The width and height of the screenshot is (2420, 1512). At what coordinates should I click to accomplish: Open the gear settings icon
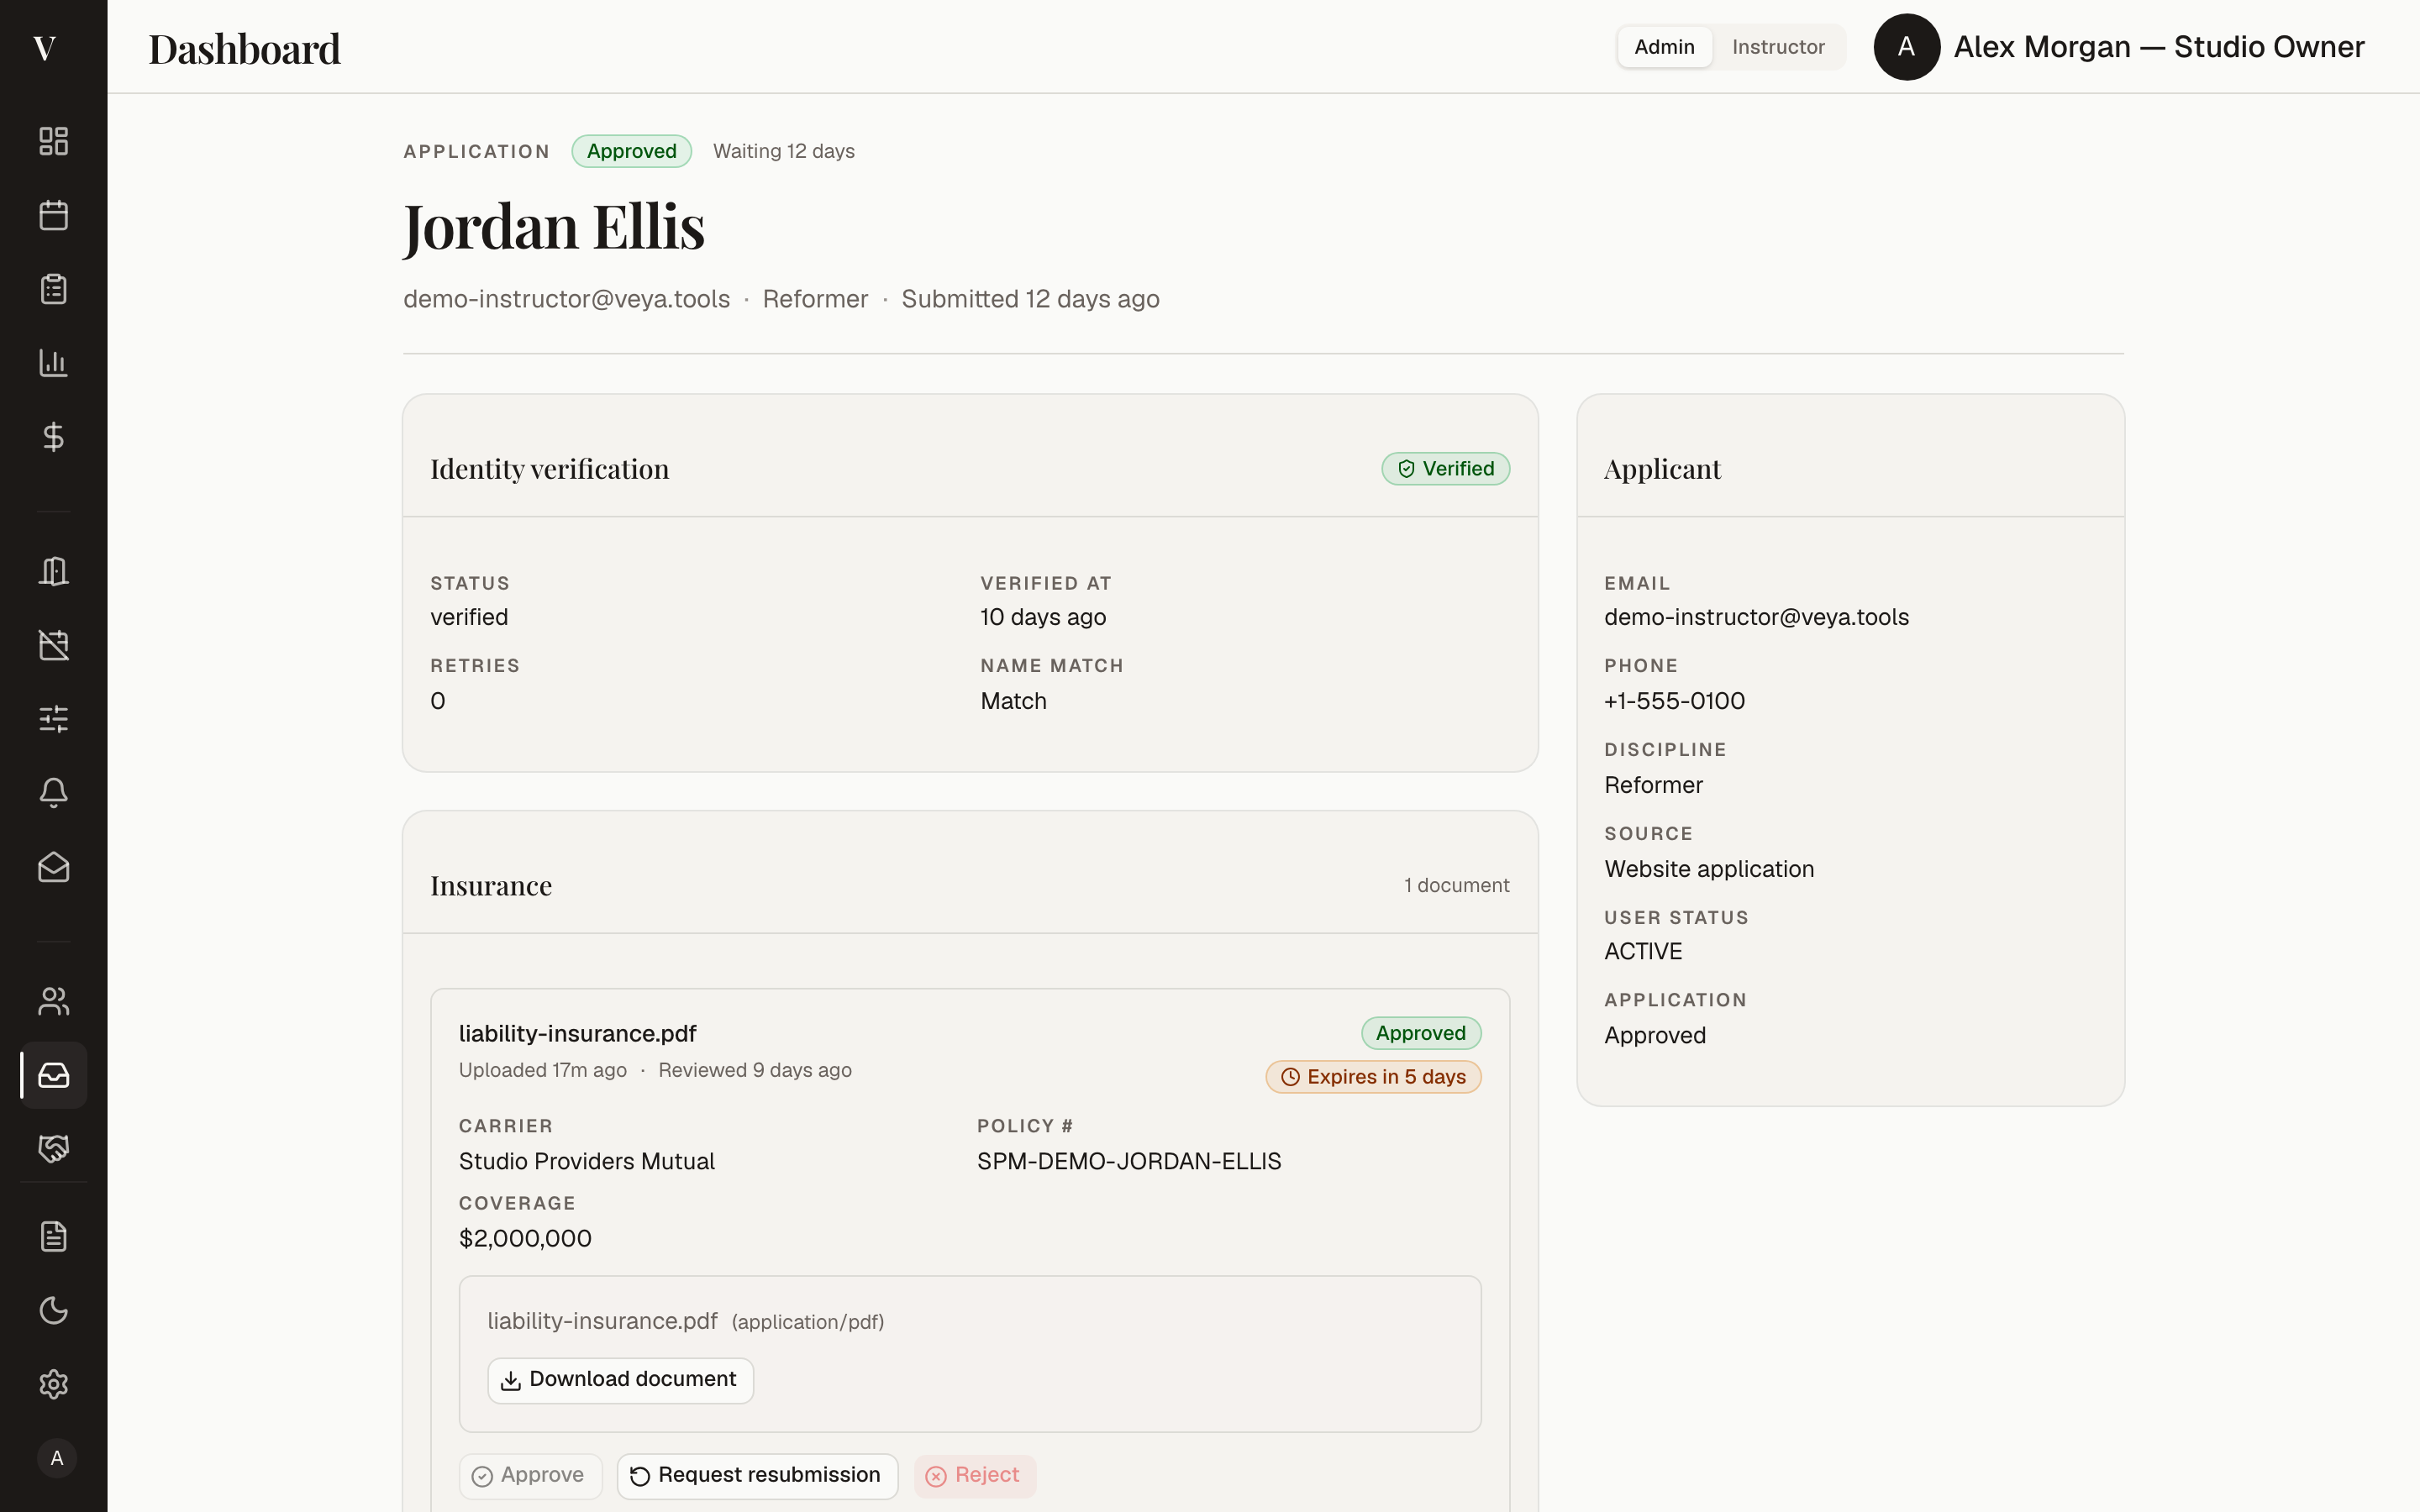(x=54, y=1385)
